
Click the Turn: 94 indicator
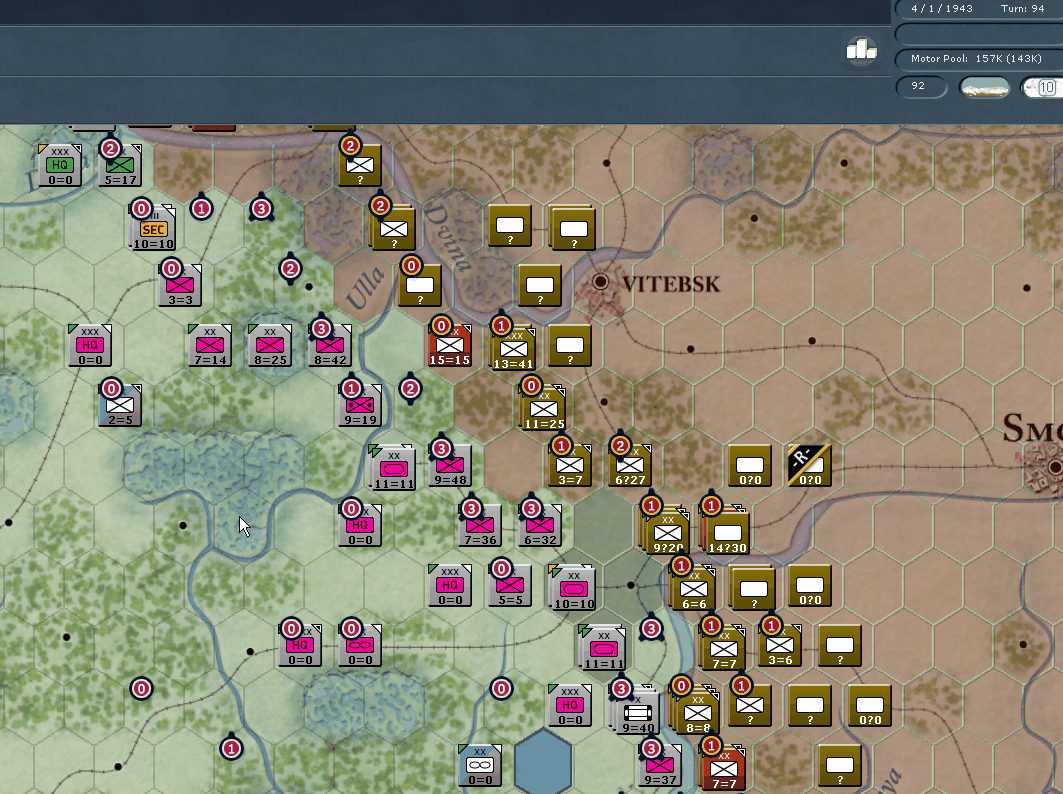pos(1022,9)
